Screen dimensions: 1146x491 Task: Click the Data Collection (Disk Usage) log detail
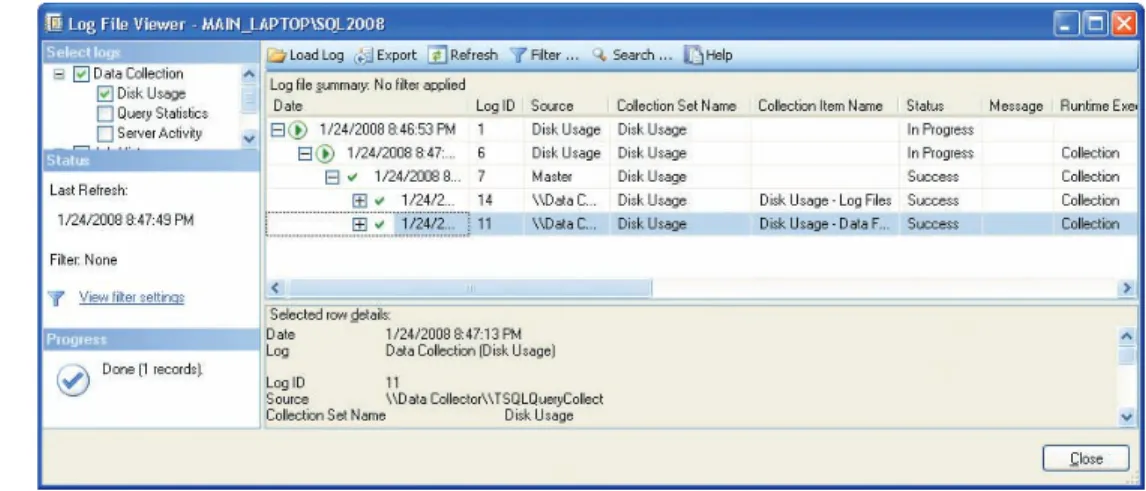[x=470, y=351]
